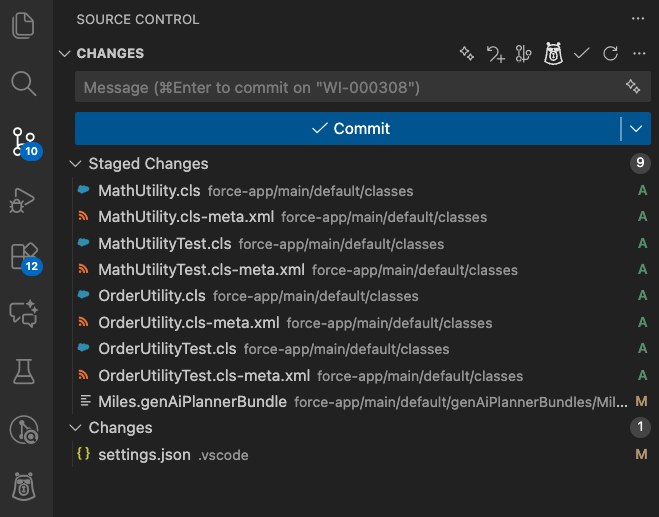Generate commit message with sparkle in message box
This screenshot has height=517, width=659.
tap(633, 86)
